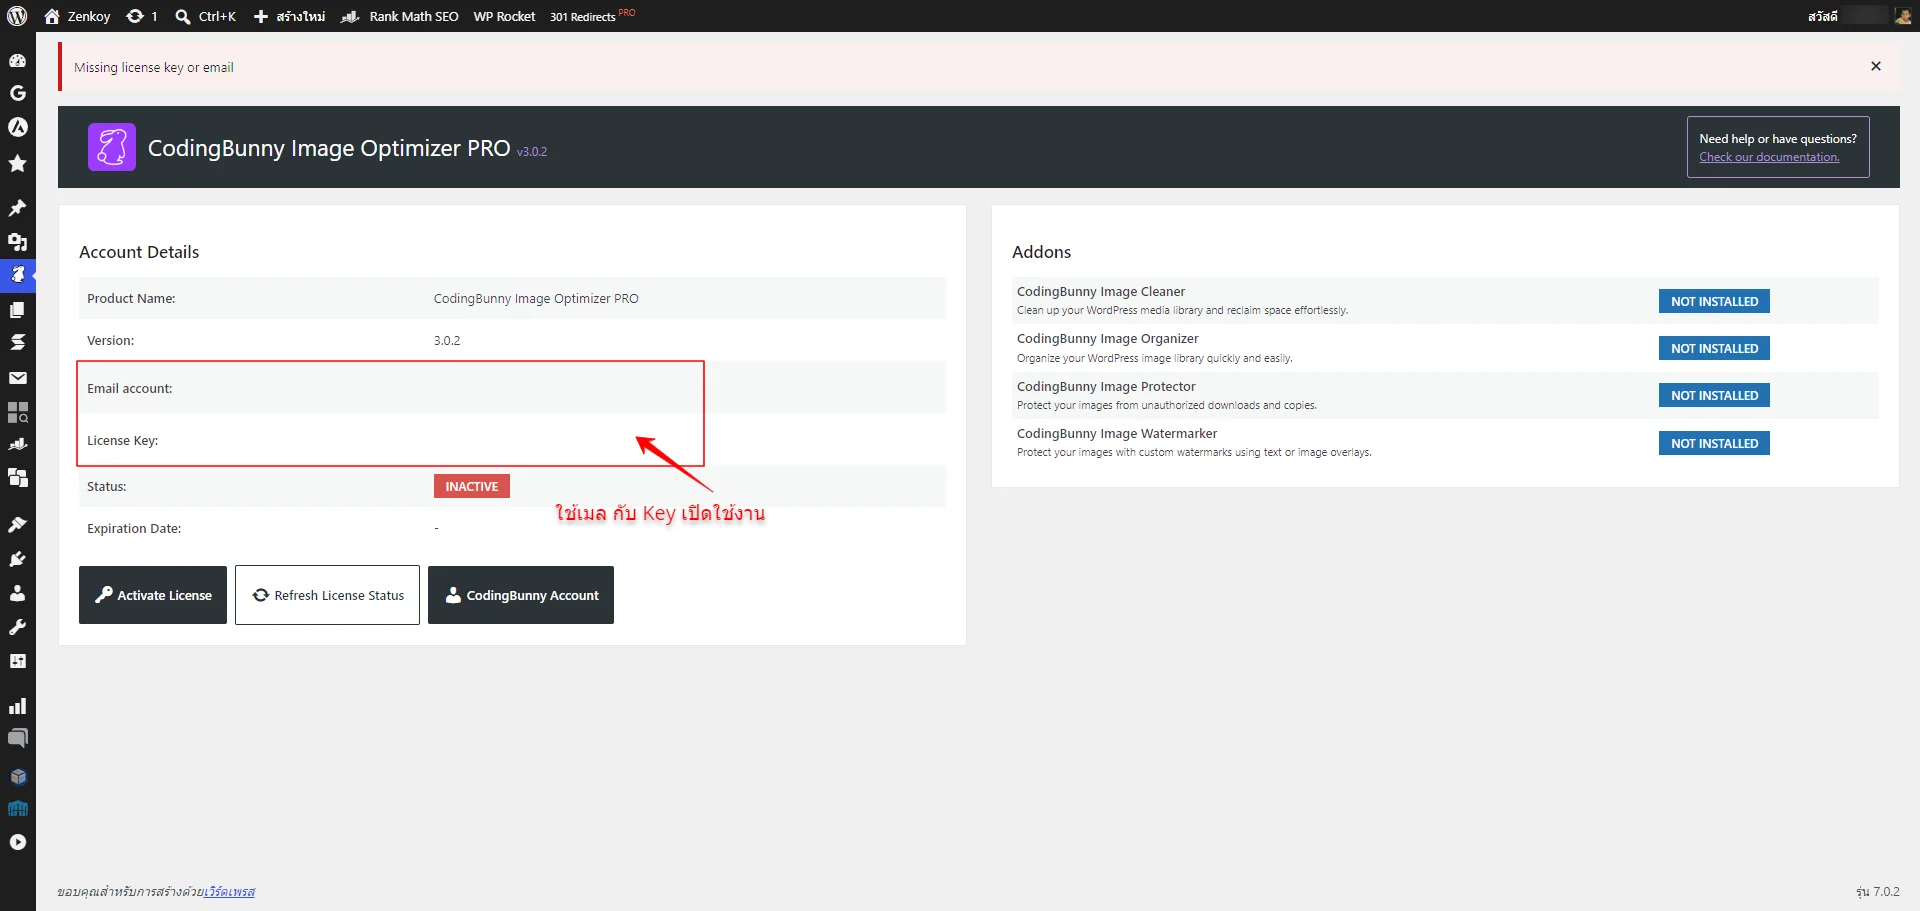Open the Dashboard gauge icon in sidebar

17,60
